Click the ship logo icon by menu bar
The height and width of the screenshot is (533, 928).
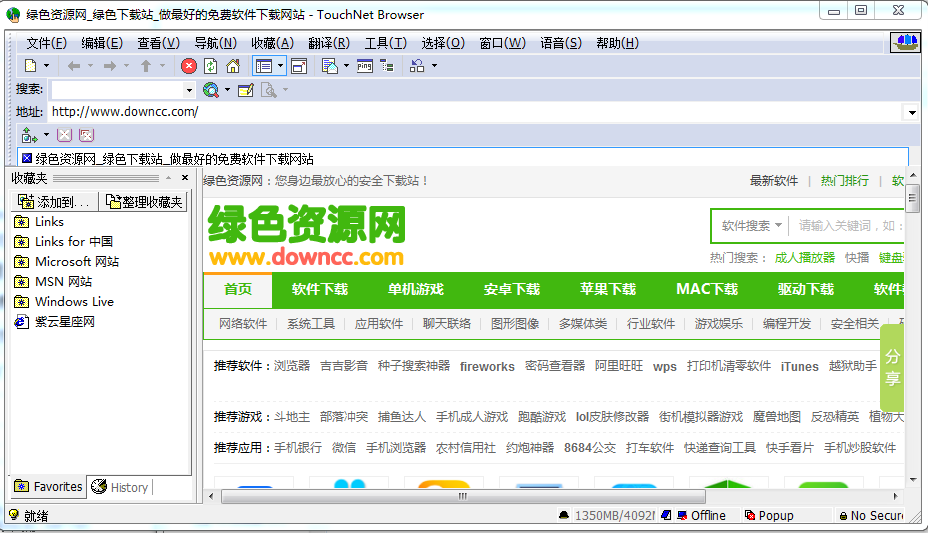pos(905,42)
